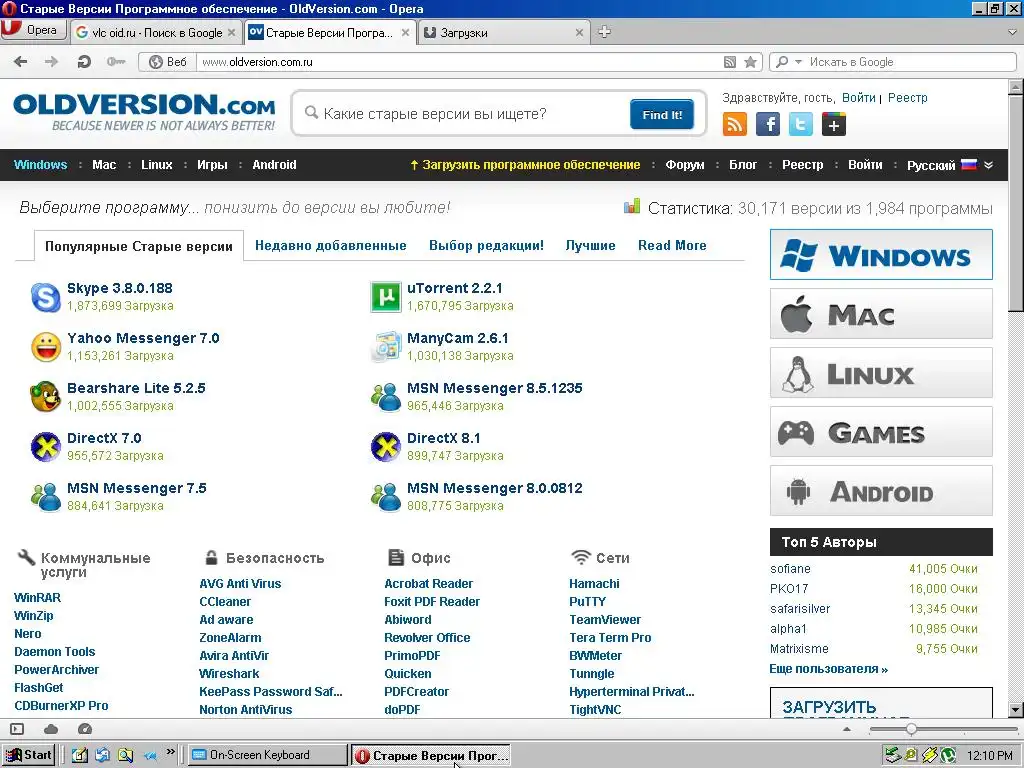Open the search engine selector dropdown

pos(798,62)
